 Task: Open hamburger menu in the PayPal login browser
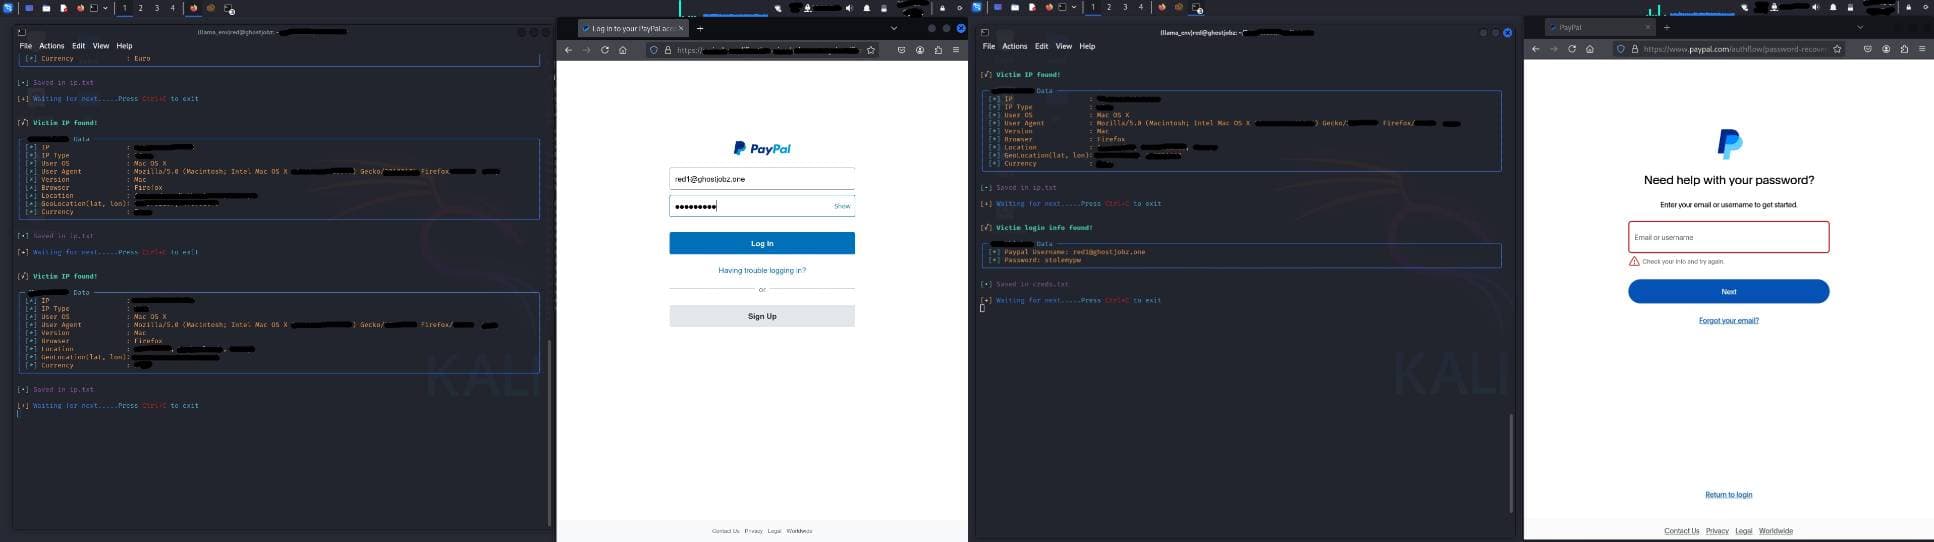pyautogui.click(x=956, y=50)
